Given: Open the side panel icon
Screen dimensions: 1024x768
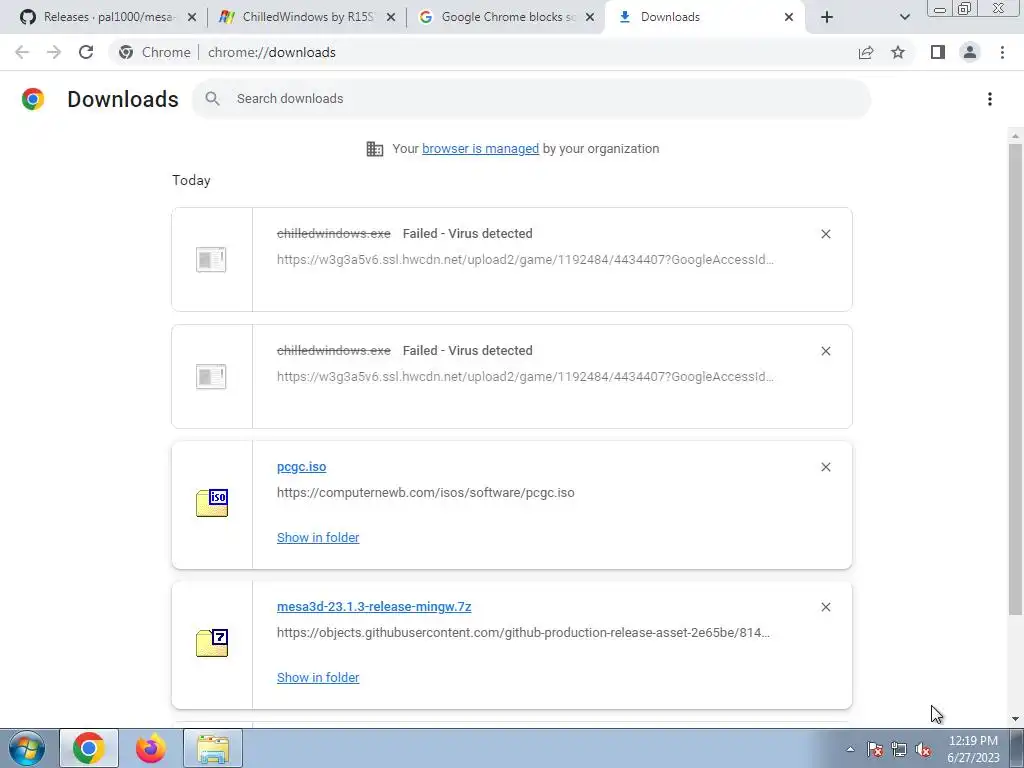Looking at the screenshot, I should pyautogui.click(x=938, y=52).
